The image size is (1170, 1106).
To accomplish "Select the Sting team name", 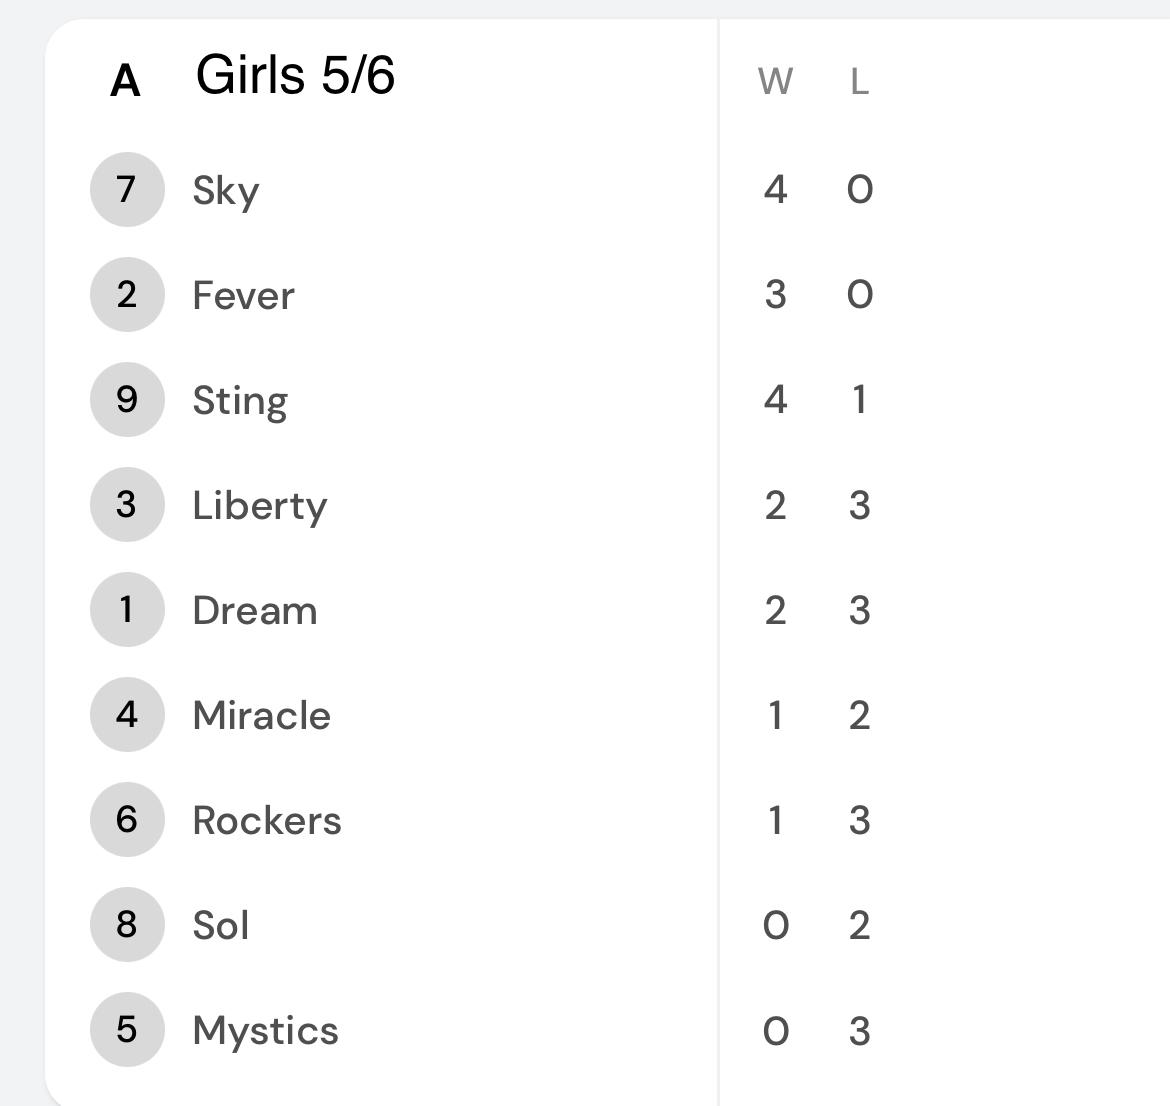I will tap(240, 402).
